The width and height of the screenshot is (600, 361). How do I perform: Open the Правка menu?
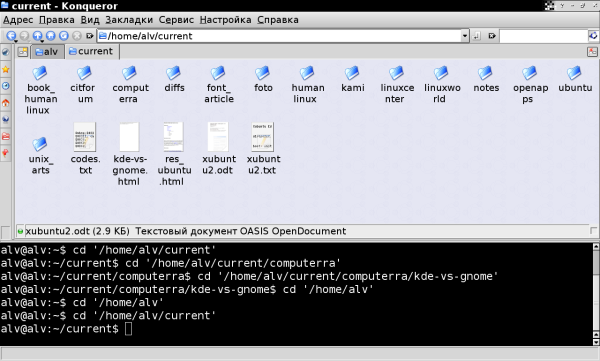(57, 20)
